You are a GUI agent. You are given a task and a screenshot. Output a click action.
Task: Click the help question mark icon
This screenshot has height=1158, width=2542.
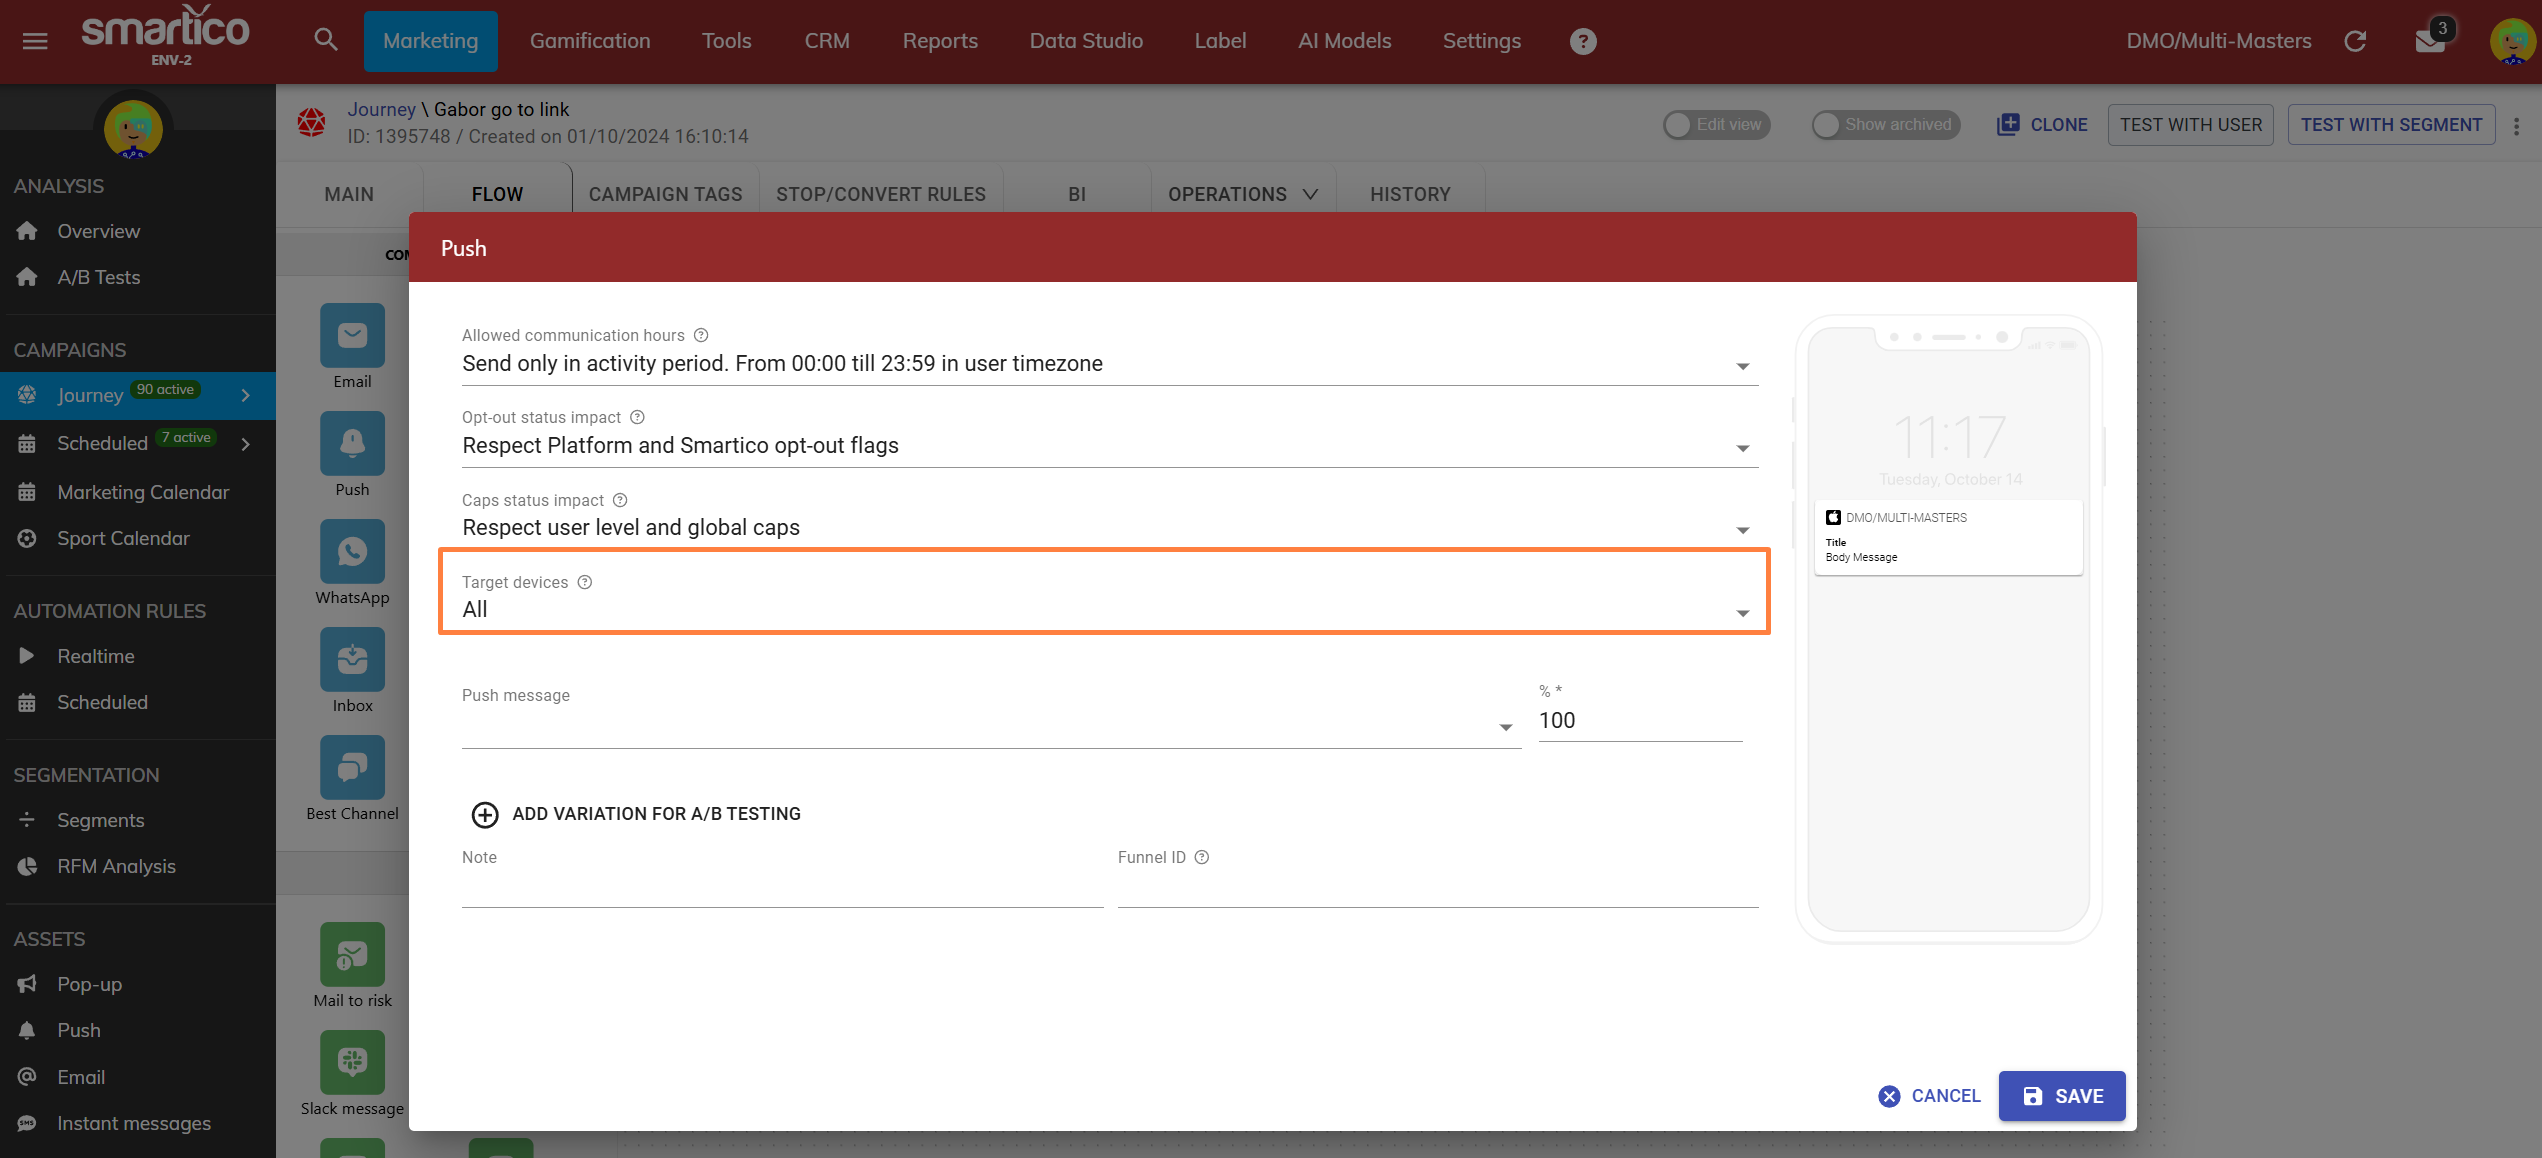tap(1582, 41)
